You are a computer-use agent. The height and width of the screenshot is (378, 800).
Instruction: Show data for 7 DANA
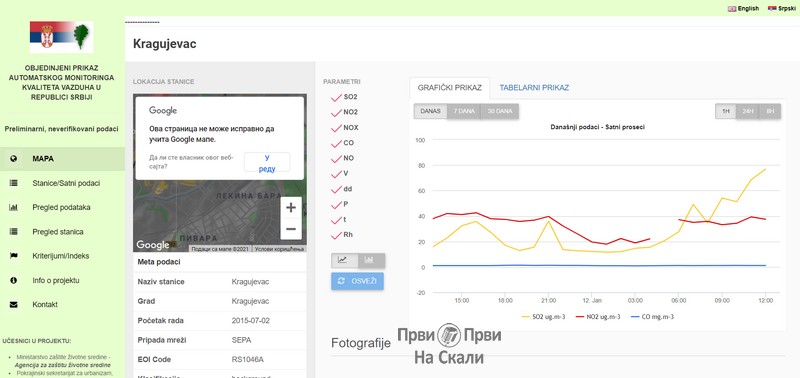(464, 111)
